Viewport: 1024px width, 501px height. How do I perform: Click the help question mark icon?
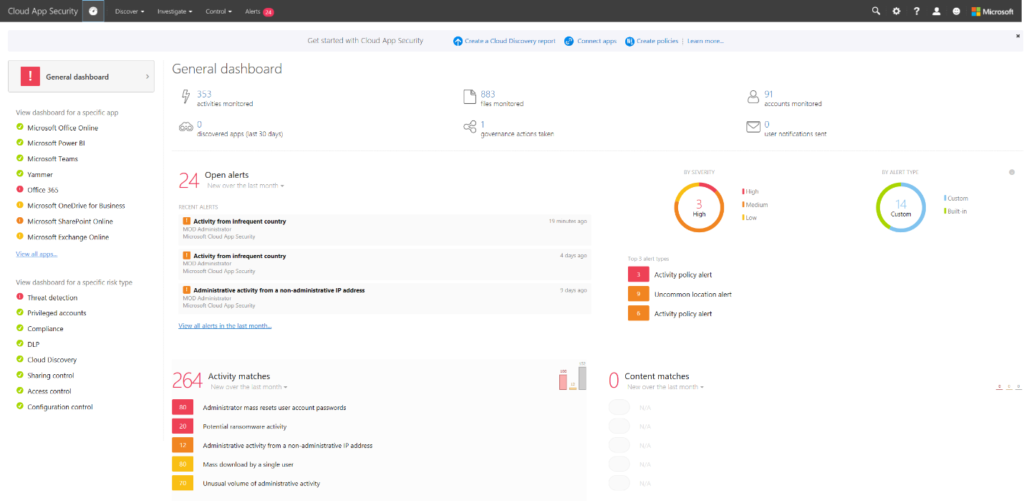click(x=916, y=11)
